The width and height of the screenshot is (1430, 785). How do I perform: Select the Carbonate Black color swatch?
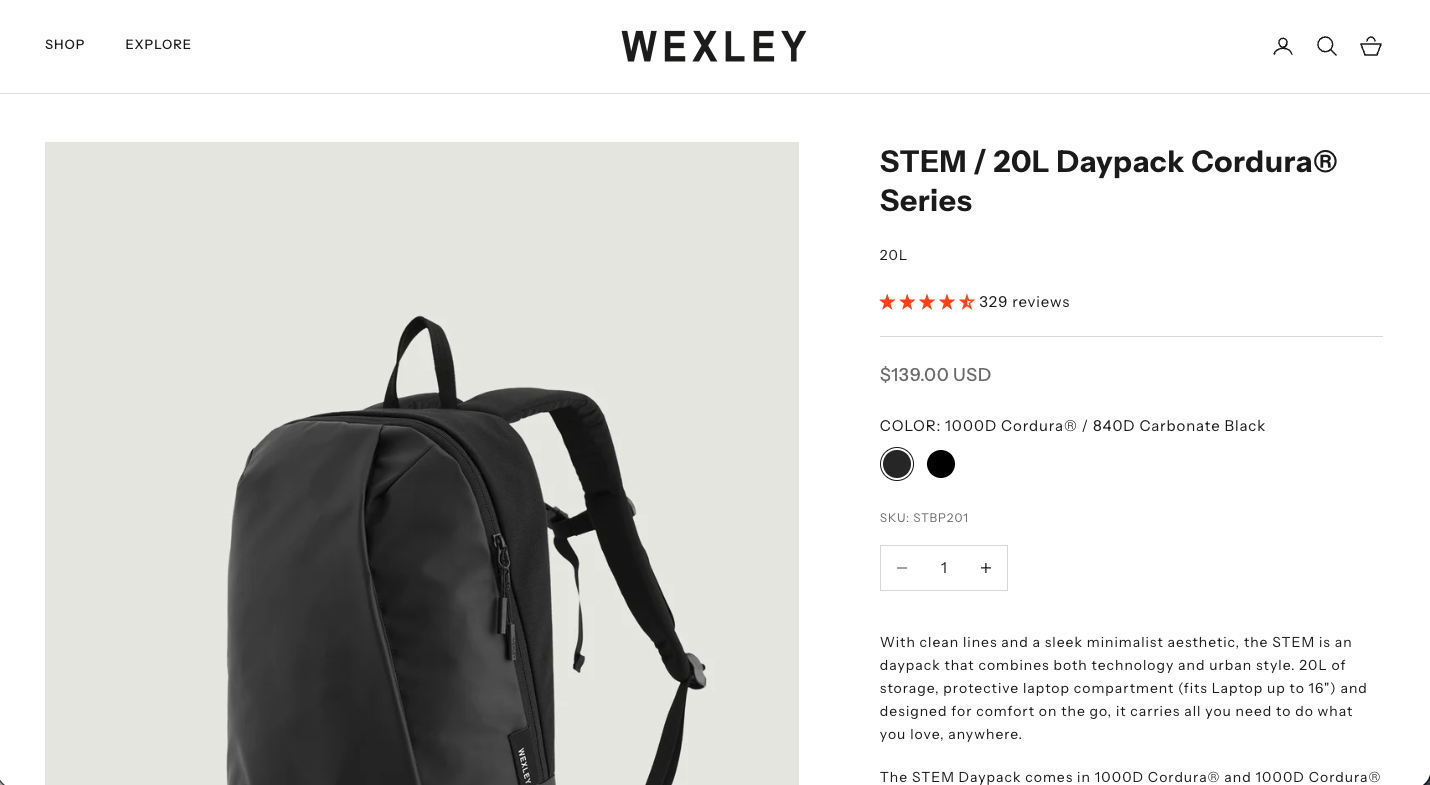click(x=897, y=464)
